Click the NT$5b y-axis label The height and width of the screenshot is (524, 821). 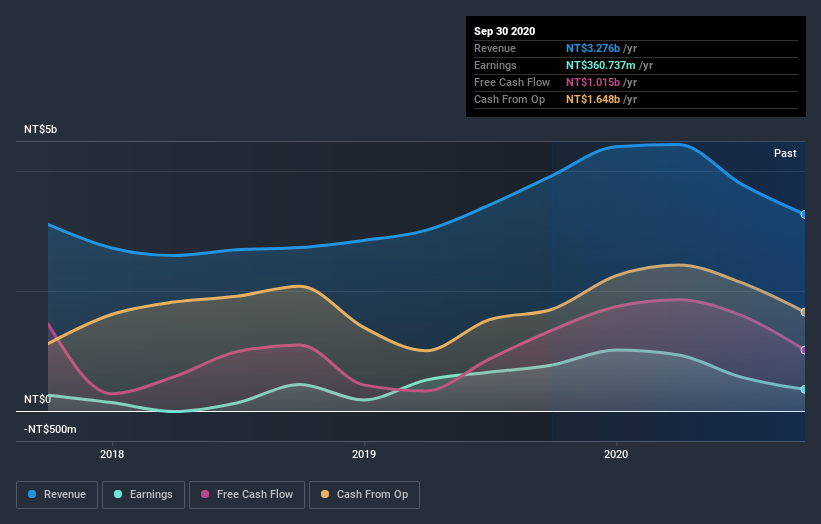click(x=40, y=129)
